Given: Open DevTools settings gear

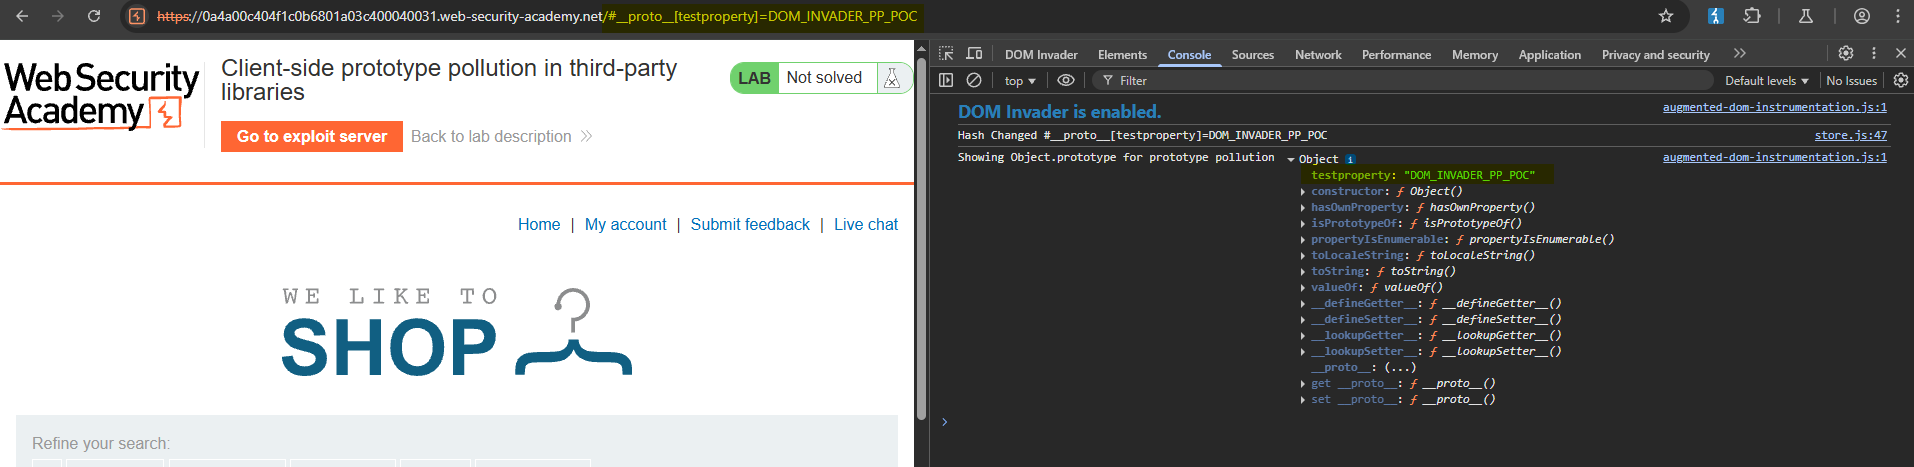Looking at the screenshot, I should pos(1846,54).
